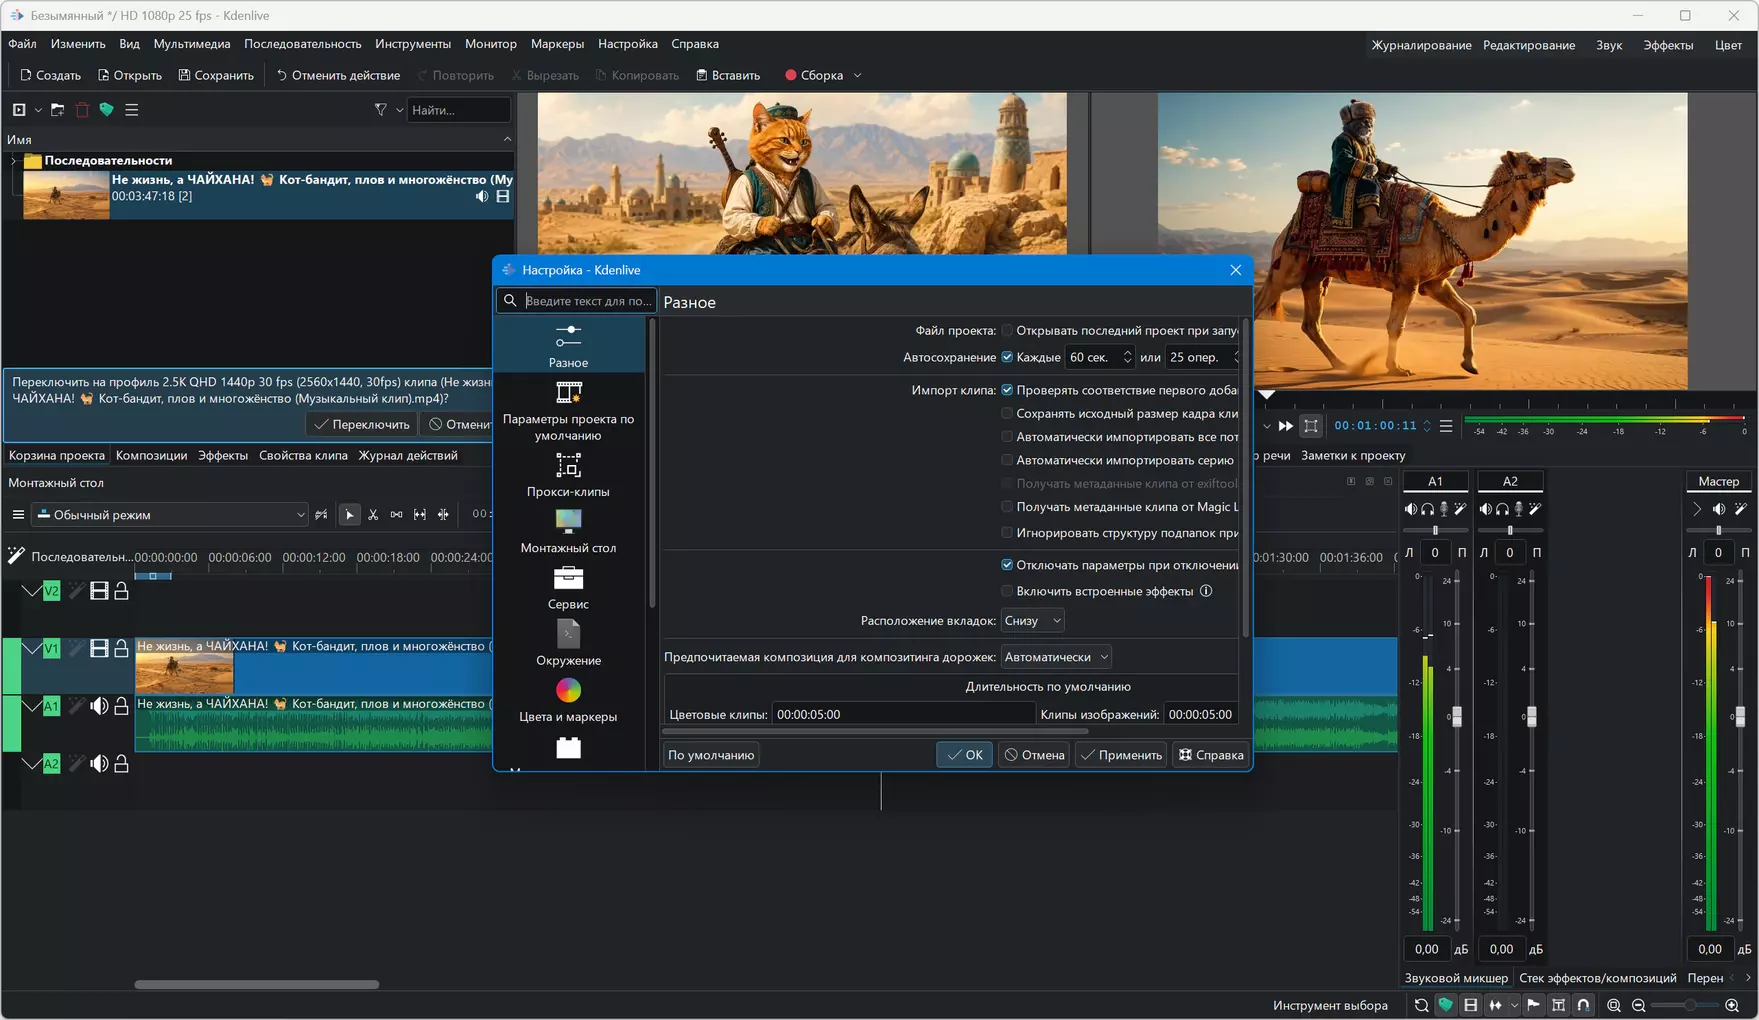
Task: Click Переключить in the profile switch prompt
Action: [362, 424]
